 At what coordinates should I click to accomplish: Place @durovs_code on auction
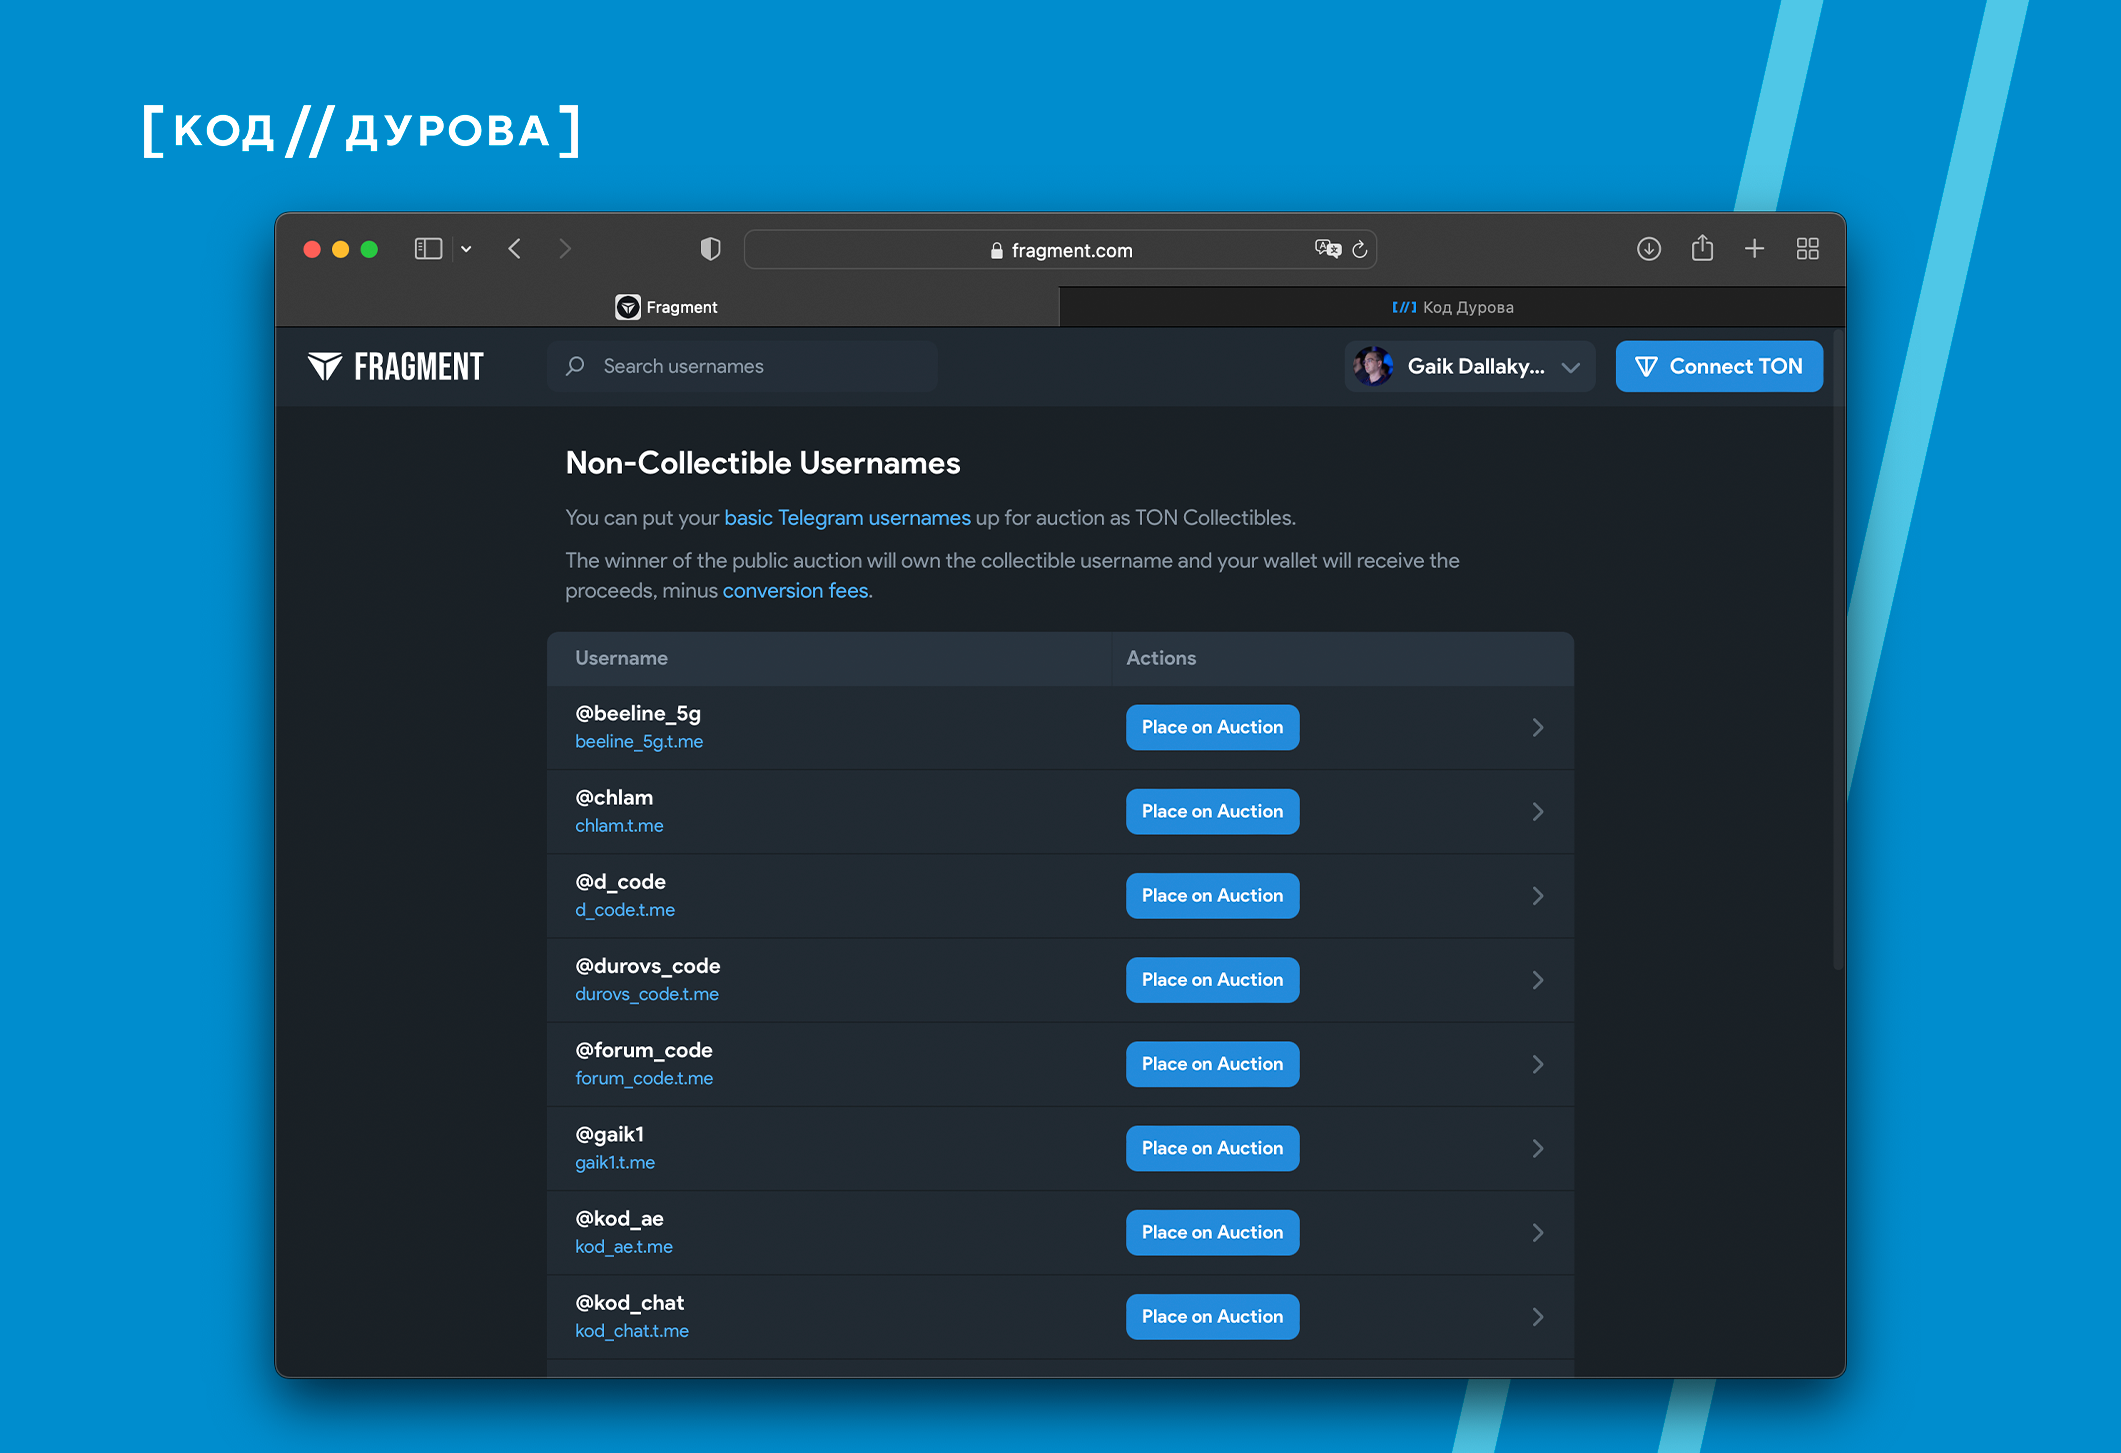[x=1212, y=980]
